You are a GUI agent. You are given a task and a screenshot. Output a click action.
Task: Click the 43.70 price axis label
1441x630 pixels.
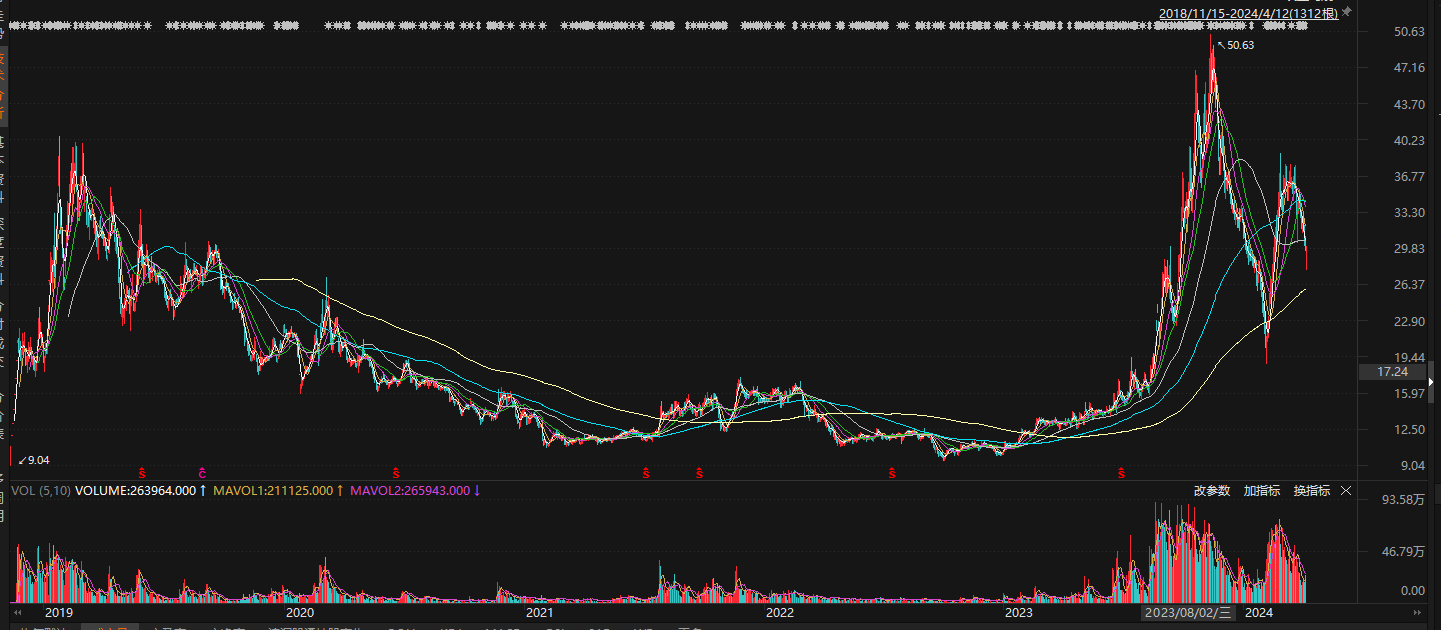point(1408,105)
